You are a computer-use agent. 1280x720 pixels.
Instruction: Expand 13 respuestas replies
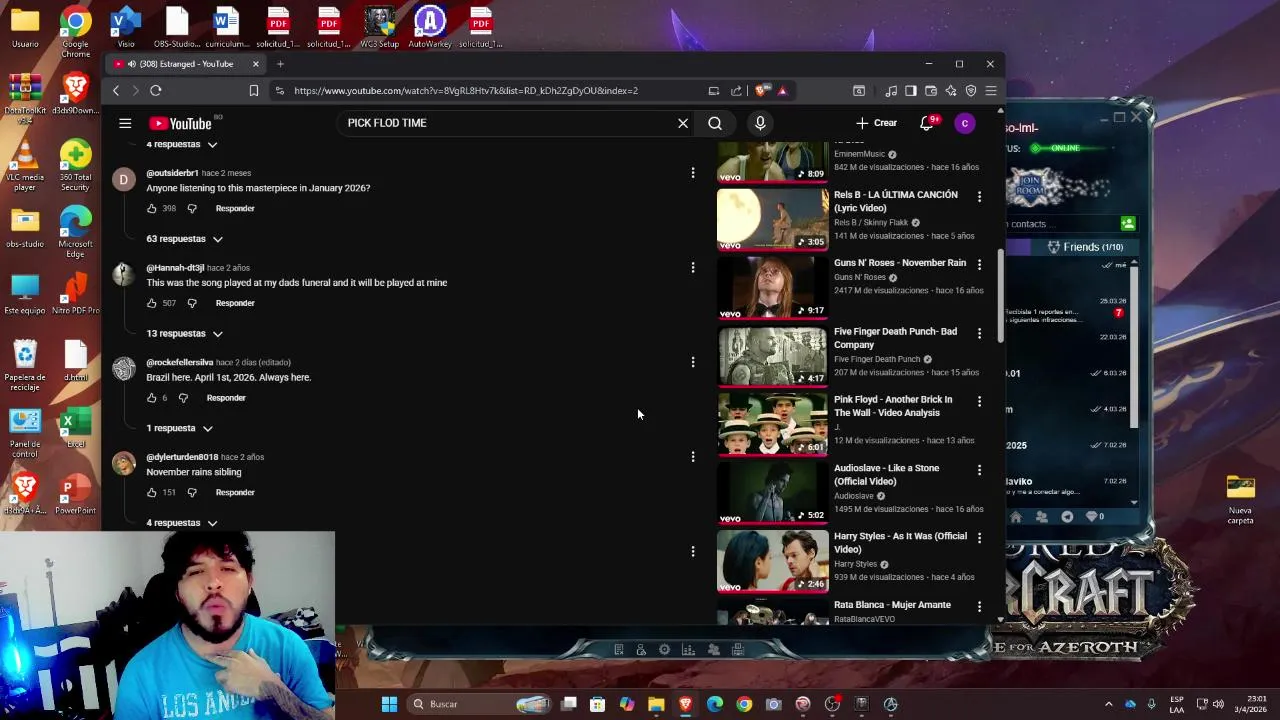(185, 334)
